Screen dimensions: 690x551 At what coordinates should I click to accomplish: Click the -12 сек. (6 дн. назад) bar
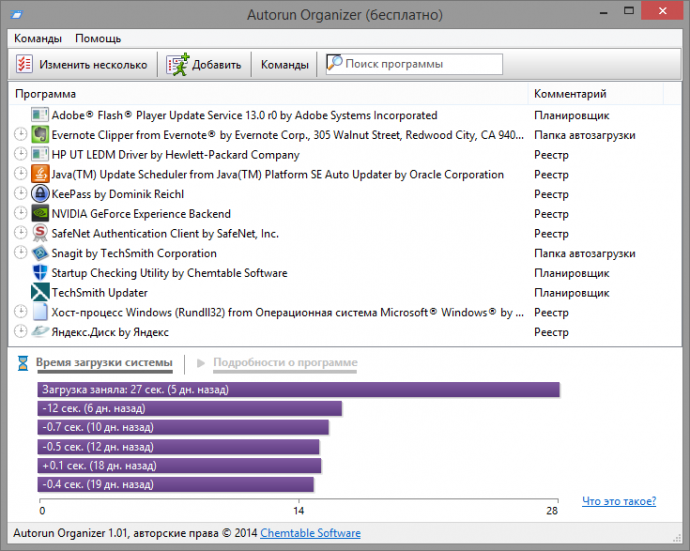click(x=190, y=408)
